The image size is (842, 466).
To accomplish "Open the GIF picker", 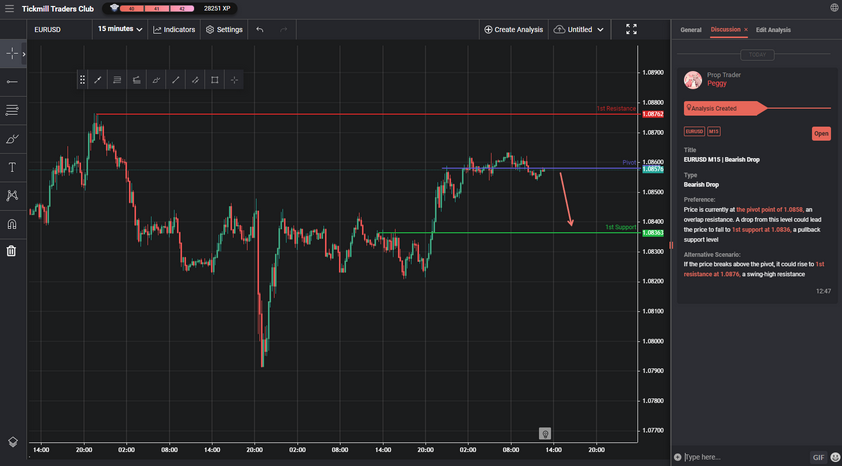I will click(818, 457).
